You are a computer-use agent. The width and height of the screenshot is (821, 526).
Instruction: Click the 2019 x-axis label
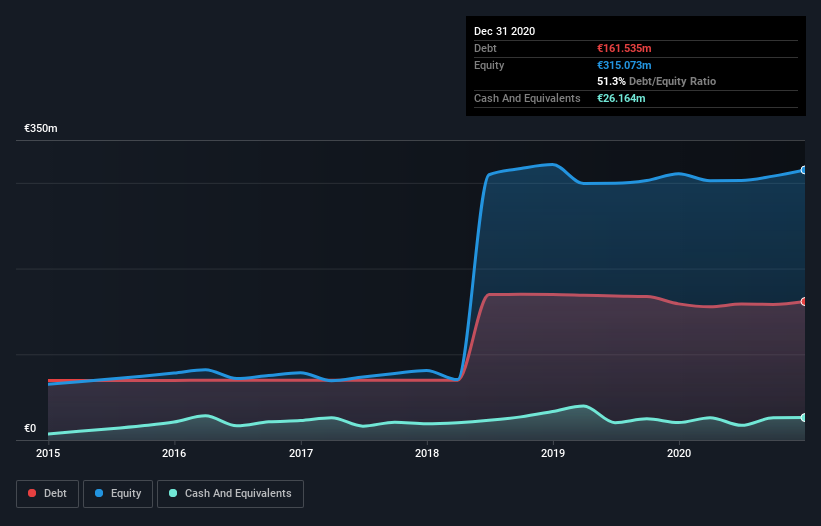click(553, 453)
